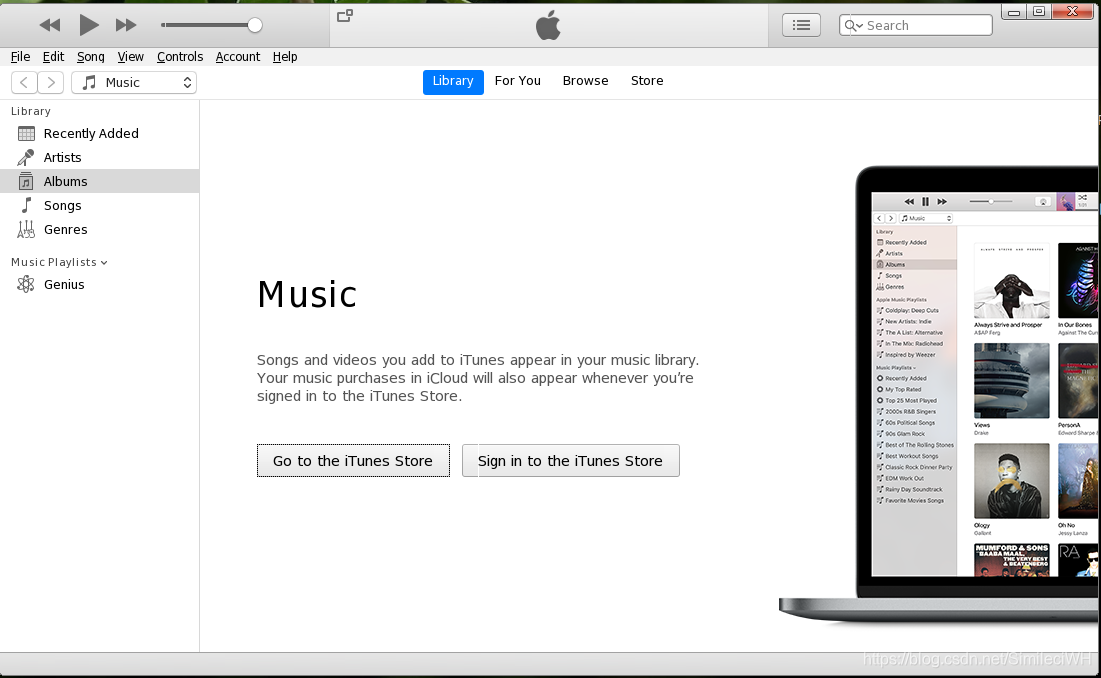
Task: Switch to the For You tab
Action: (517, 81)
